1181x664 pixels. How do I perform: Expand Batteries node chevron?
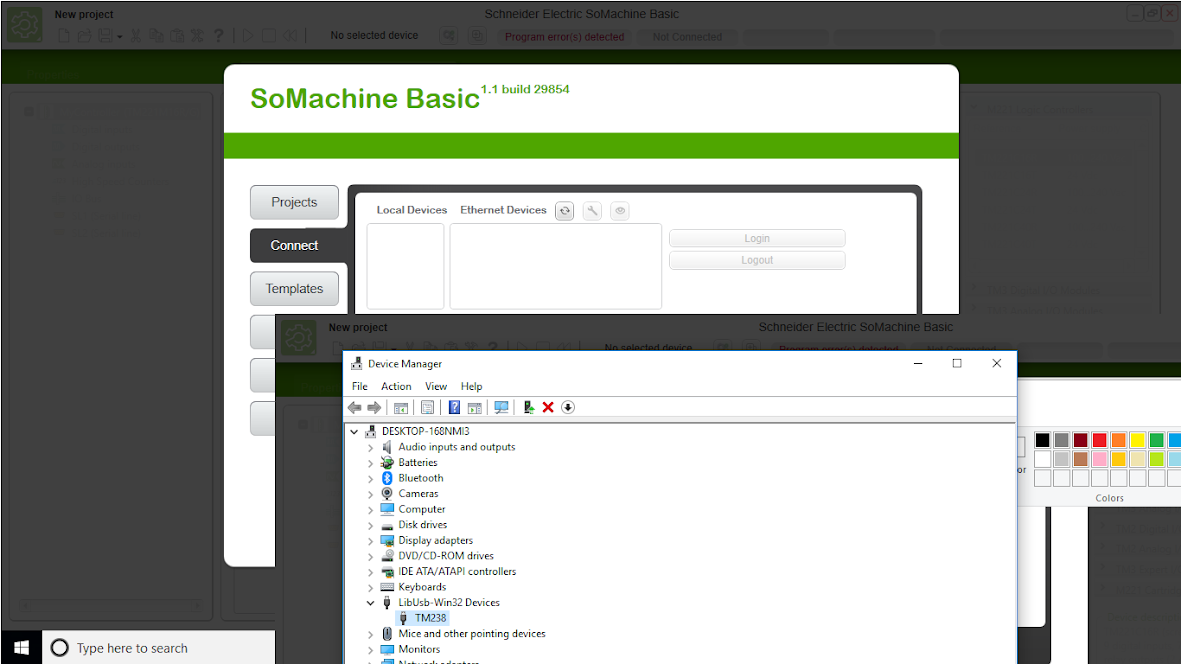pyautogui.click(x=371, y=463)
